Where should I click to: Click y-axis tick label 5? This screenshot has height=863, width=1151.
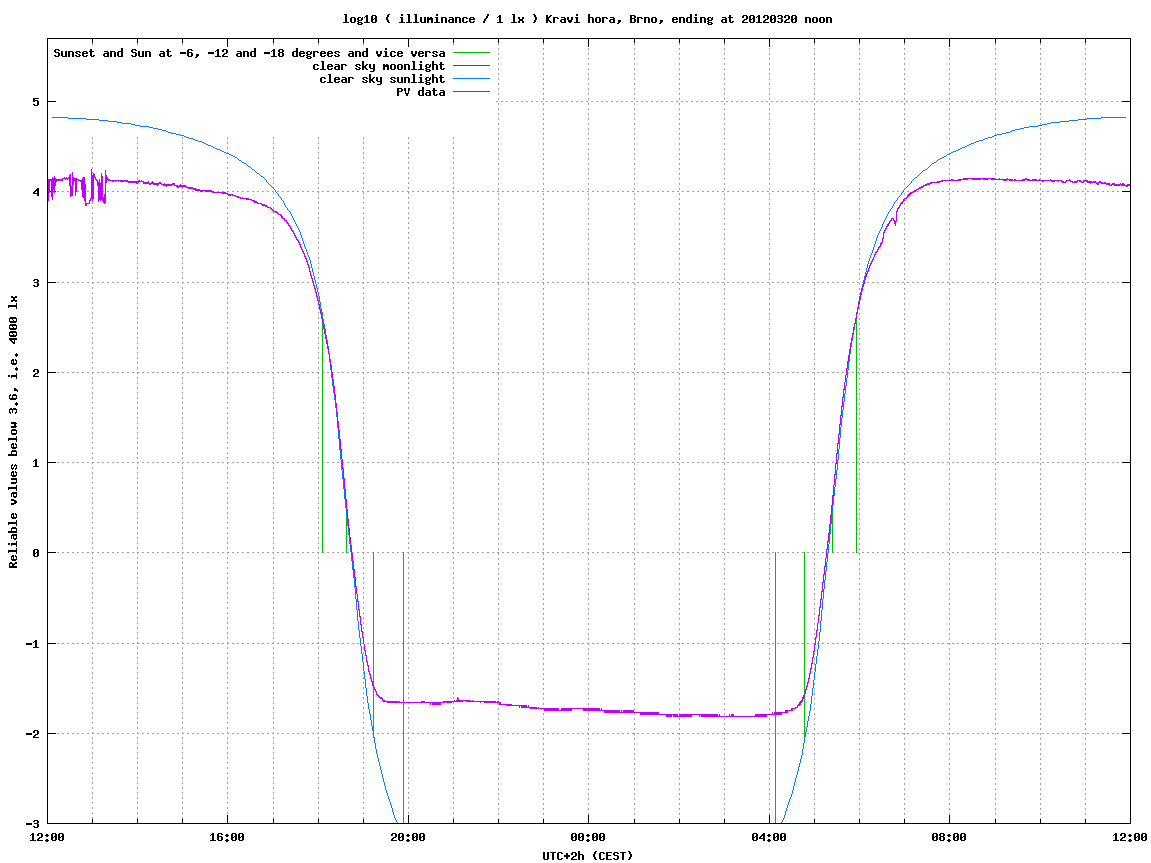point(36,102)
